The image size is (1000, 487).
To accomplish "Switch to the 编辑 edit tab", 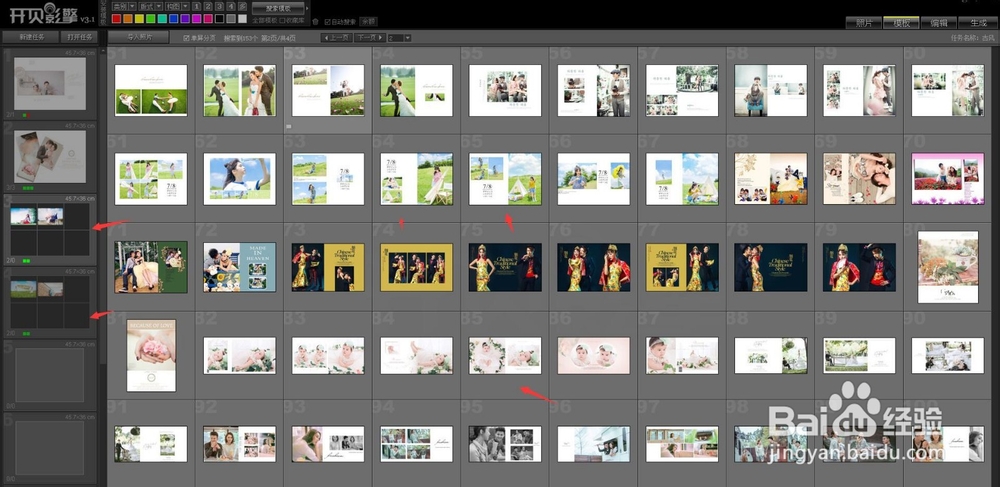I will click(939, 22).
